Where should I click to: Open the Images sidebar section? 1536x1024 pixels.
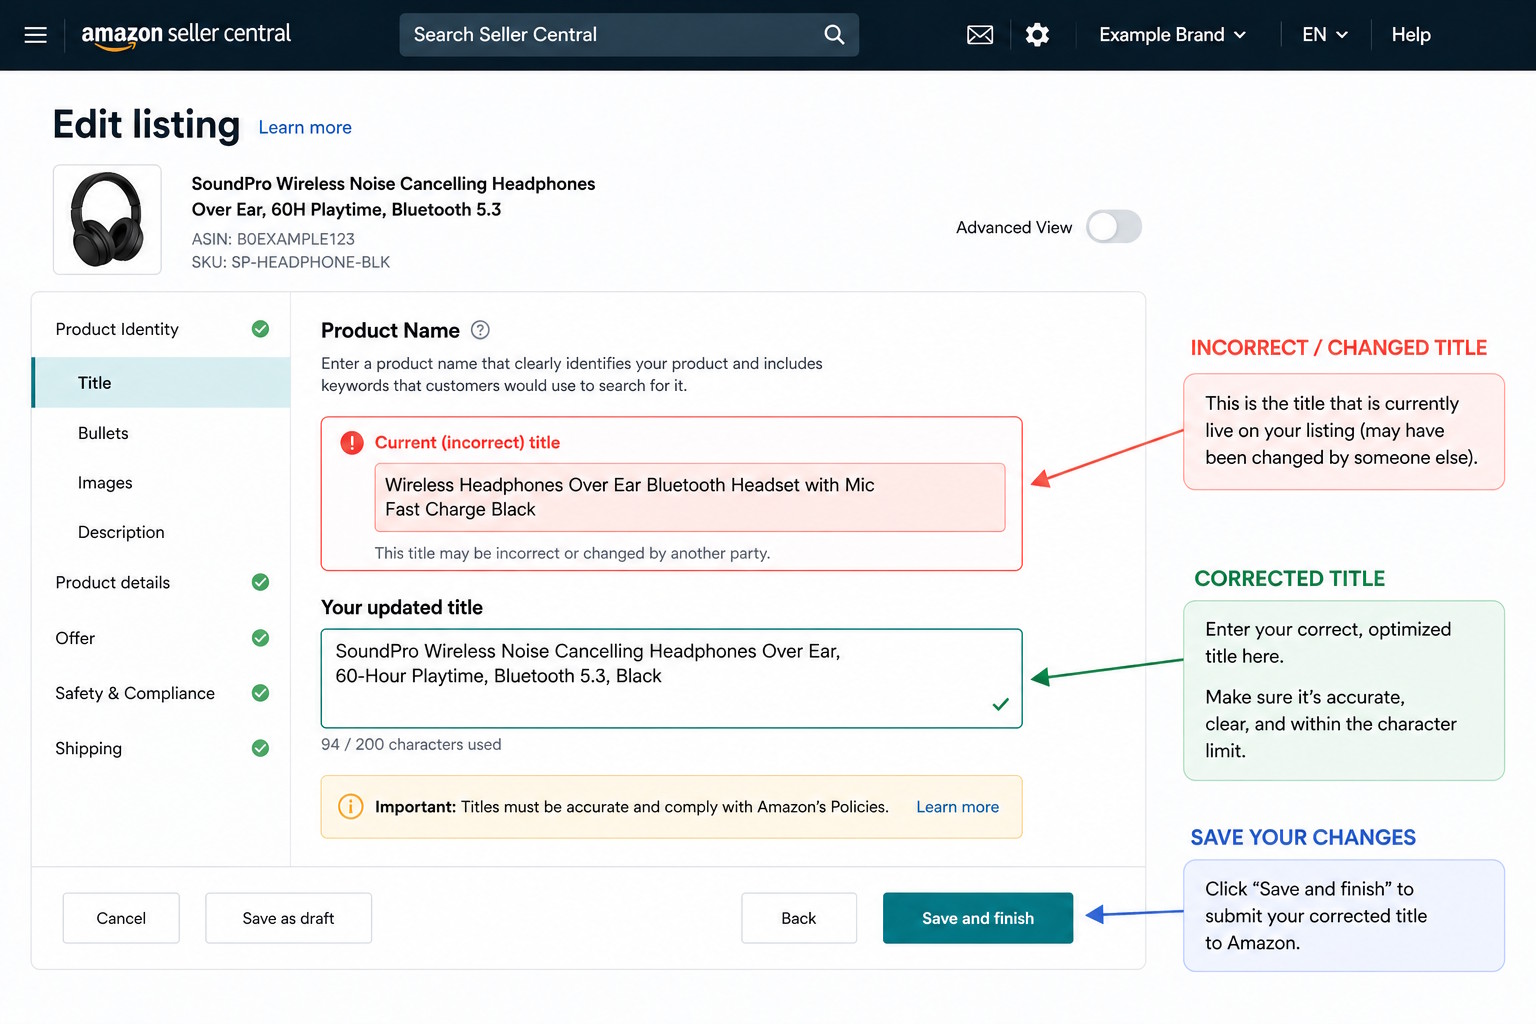point(105,483)
